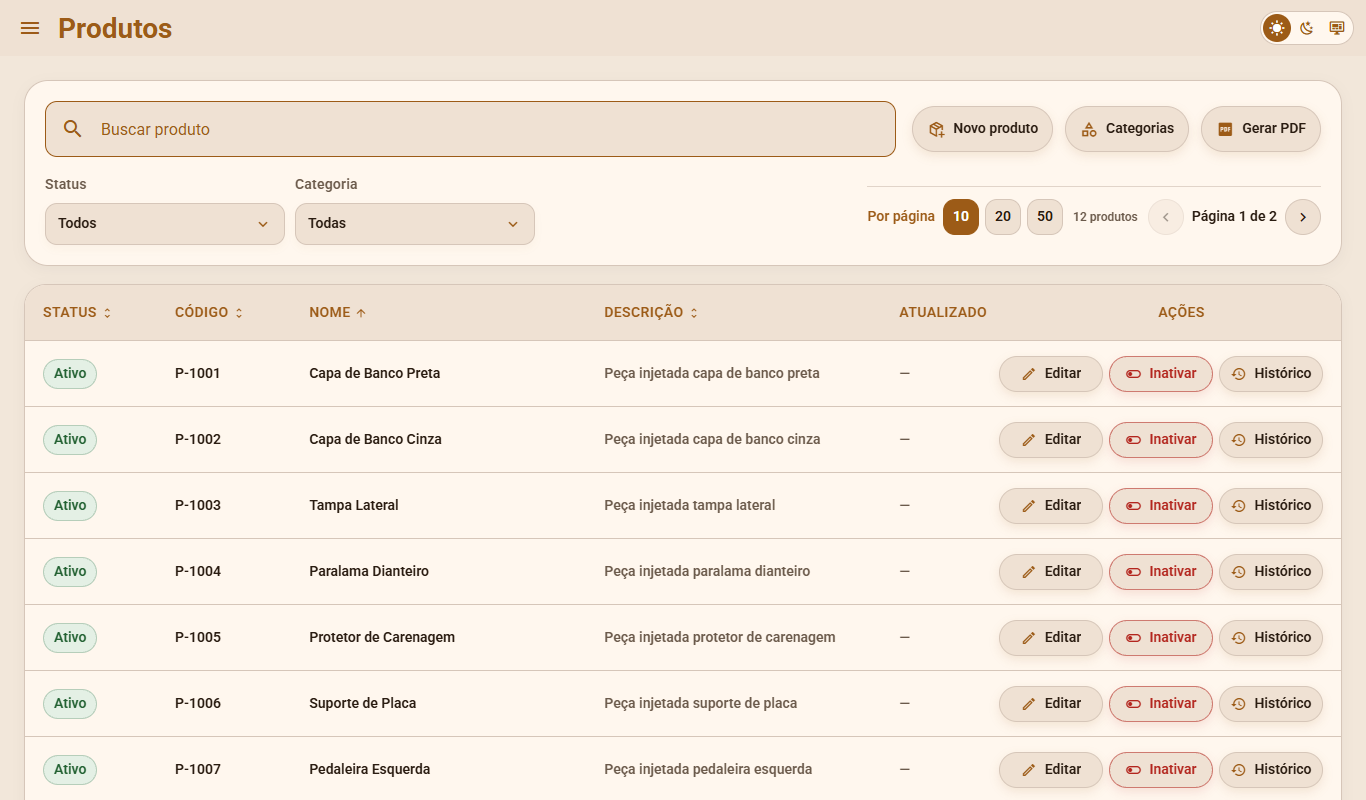Screen dimensions: 1366x800
Task: Switch to light theme sun icon
Action: (x=1277, y=28)
